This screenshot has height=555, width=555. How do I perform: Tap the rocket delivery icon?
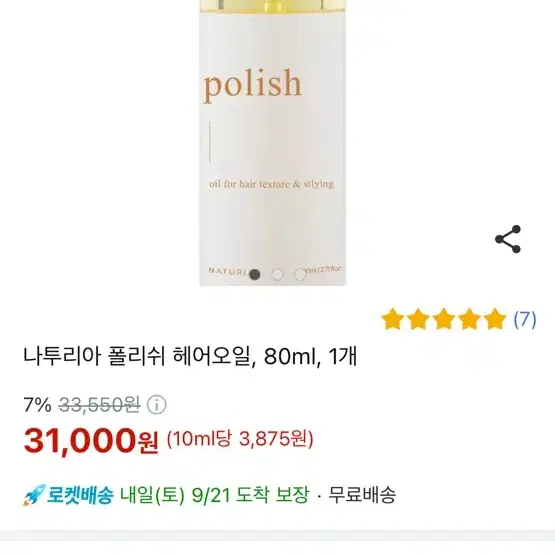click(34, 495)
